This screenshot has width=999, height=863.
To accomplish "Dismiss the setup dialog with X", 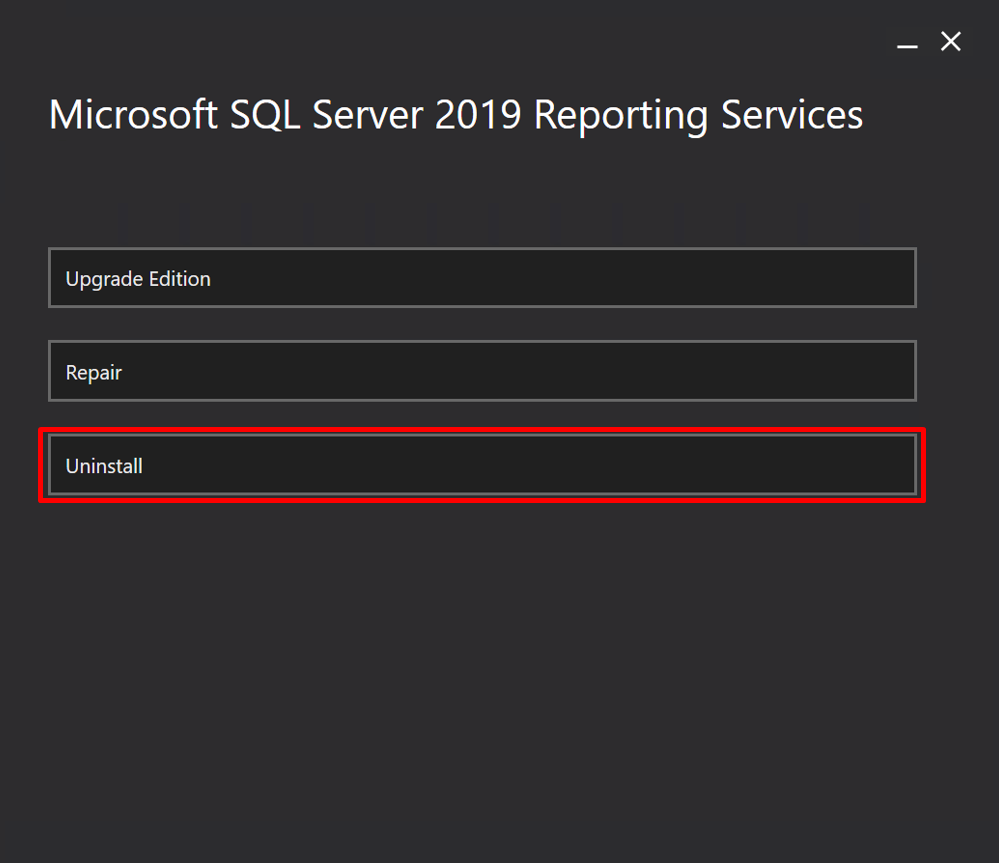I will click(x=951, y=42).
